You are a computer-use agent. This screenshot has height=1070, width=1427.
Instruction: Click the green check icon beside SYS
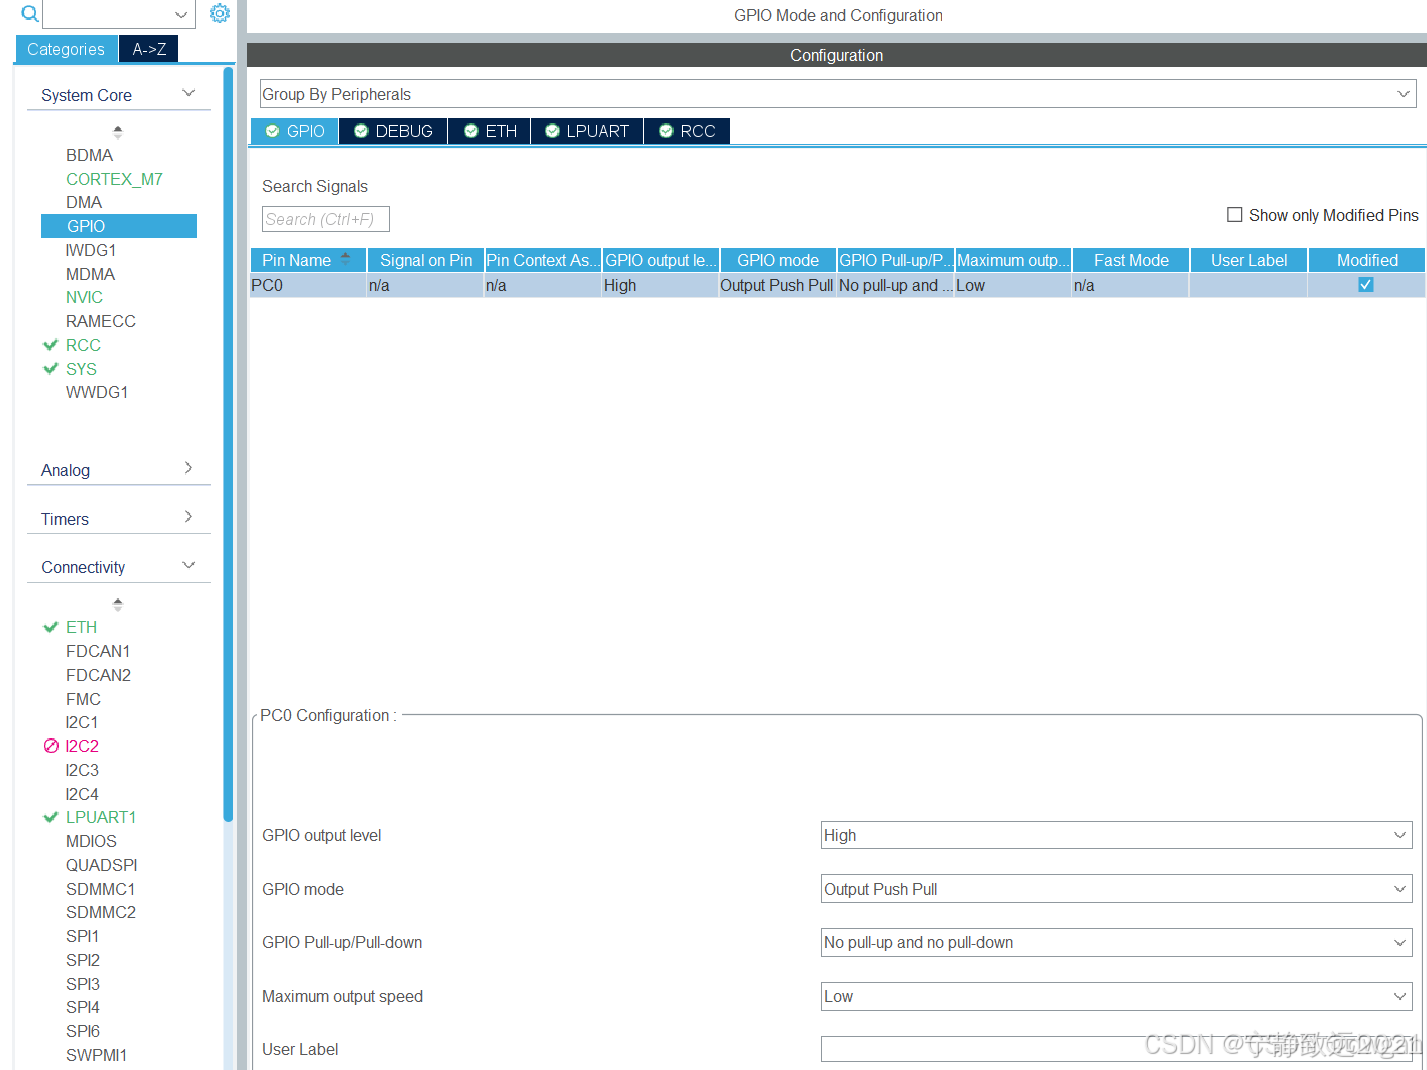[x=51, y=369]
